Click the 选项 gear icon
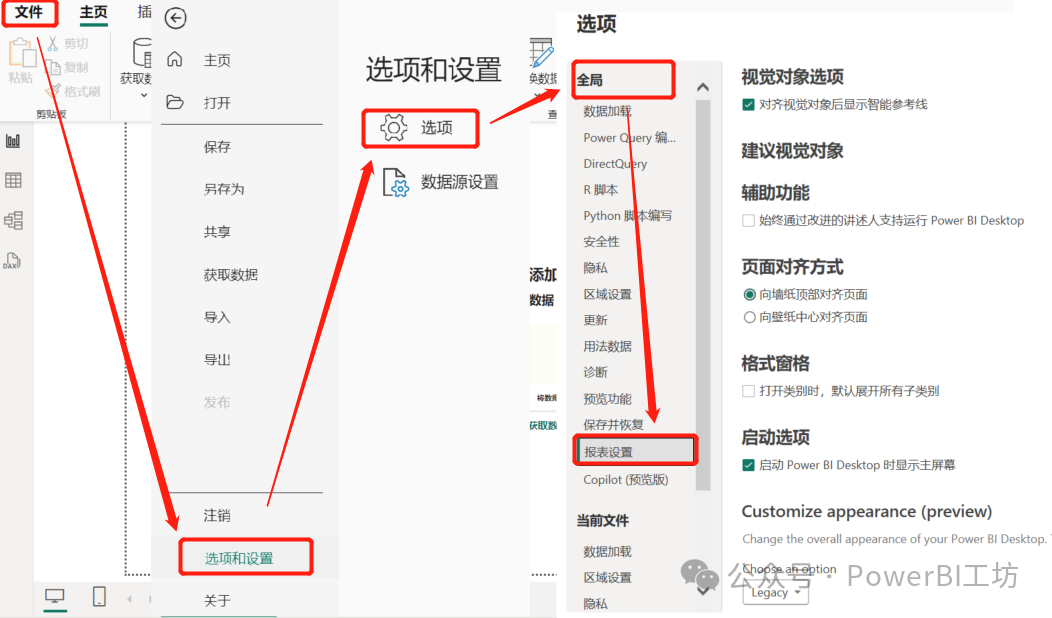The image size is (1052, 618). click(x=394, y=127)
